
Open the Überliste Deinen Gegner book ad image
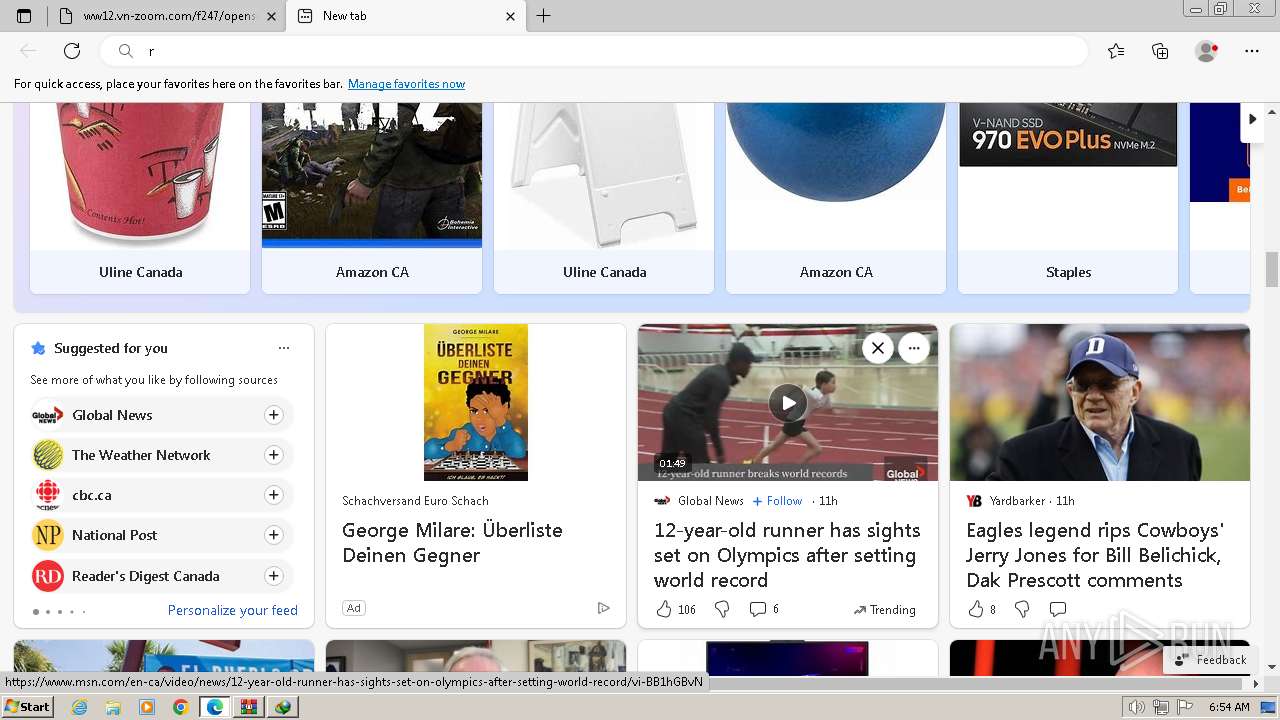(476, 402)
